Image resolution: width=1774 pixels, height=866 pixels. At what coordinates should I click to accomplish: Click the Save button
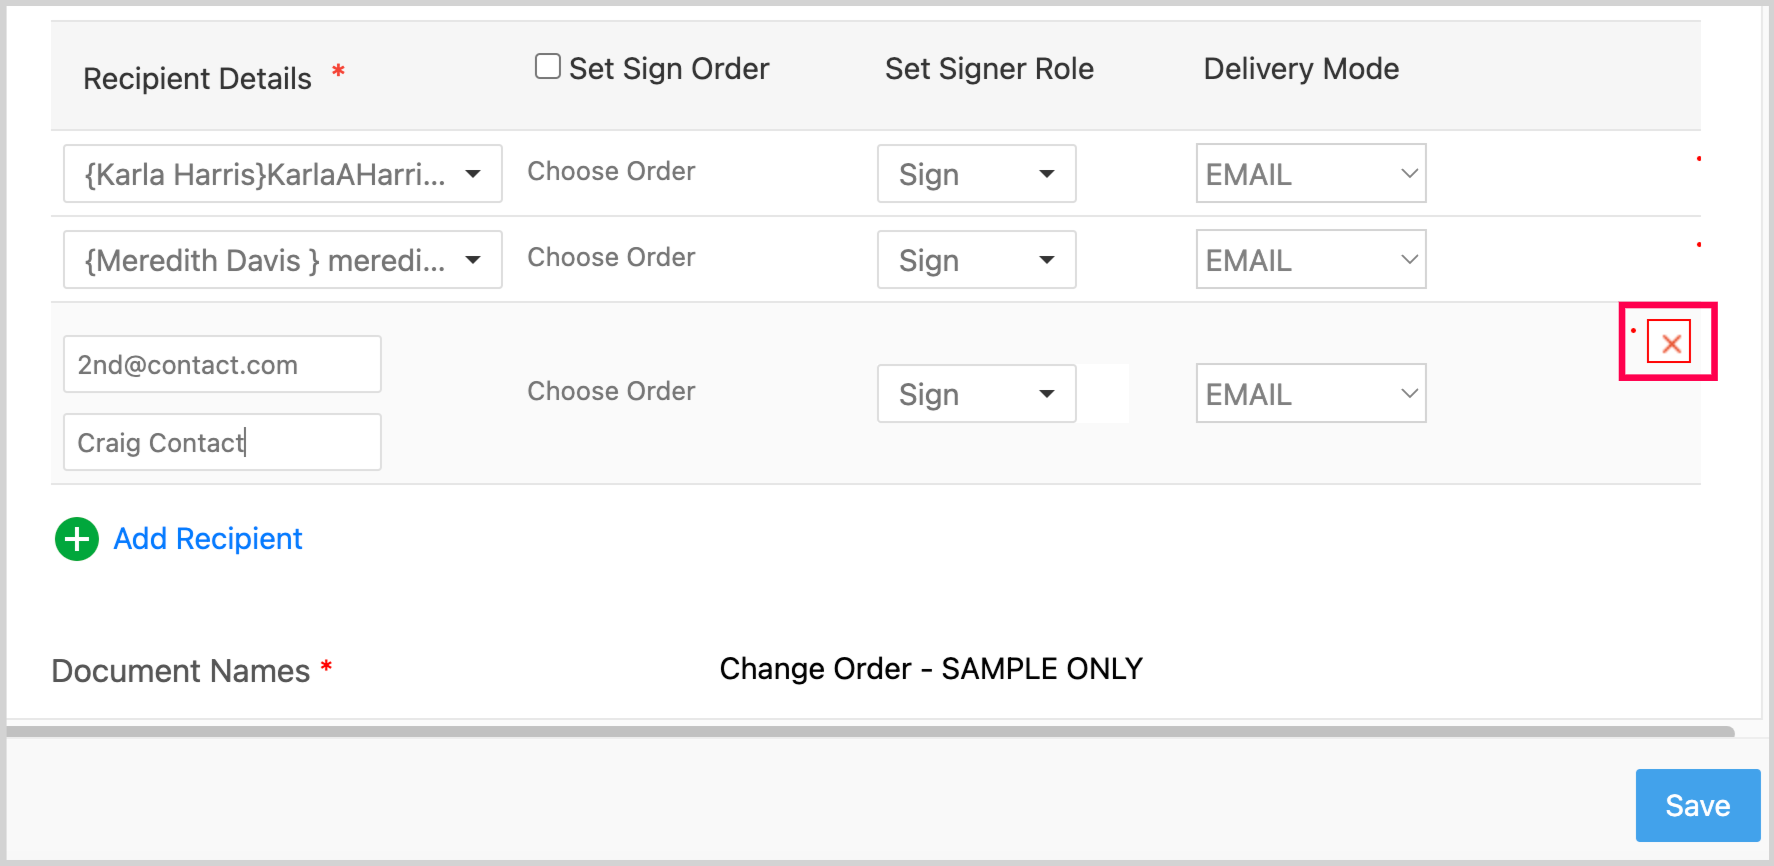(x=1697, y=805)
